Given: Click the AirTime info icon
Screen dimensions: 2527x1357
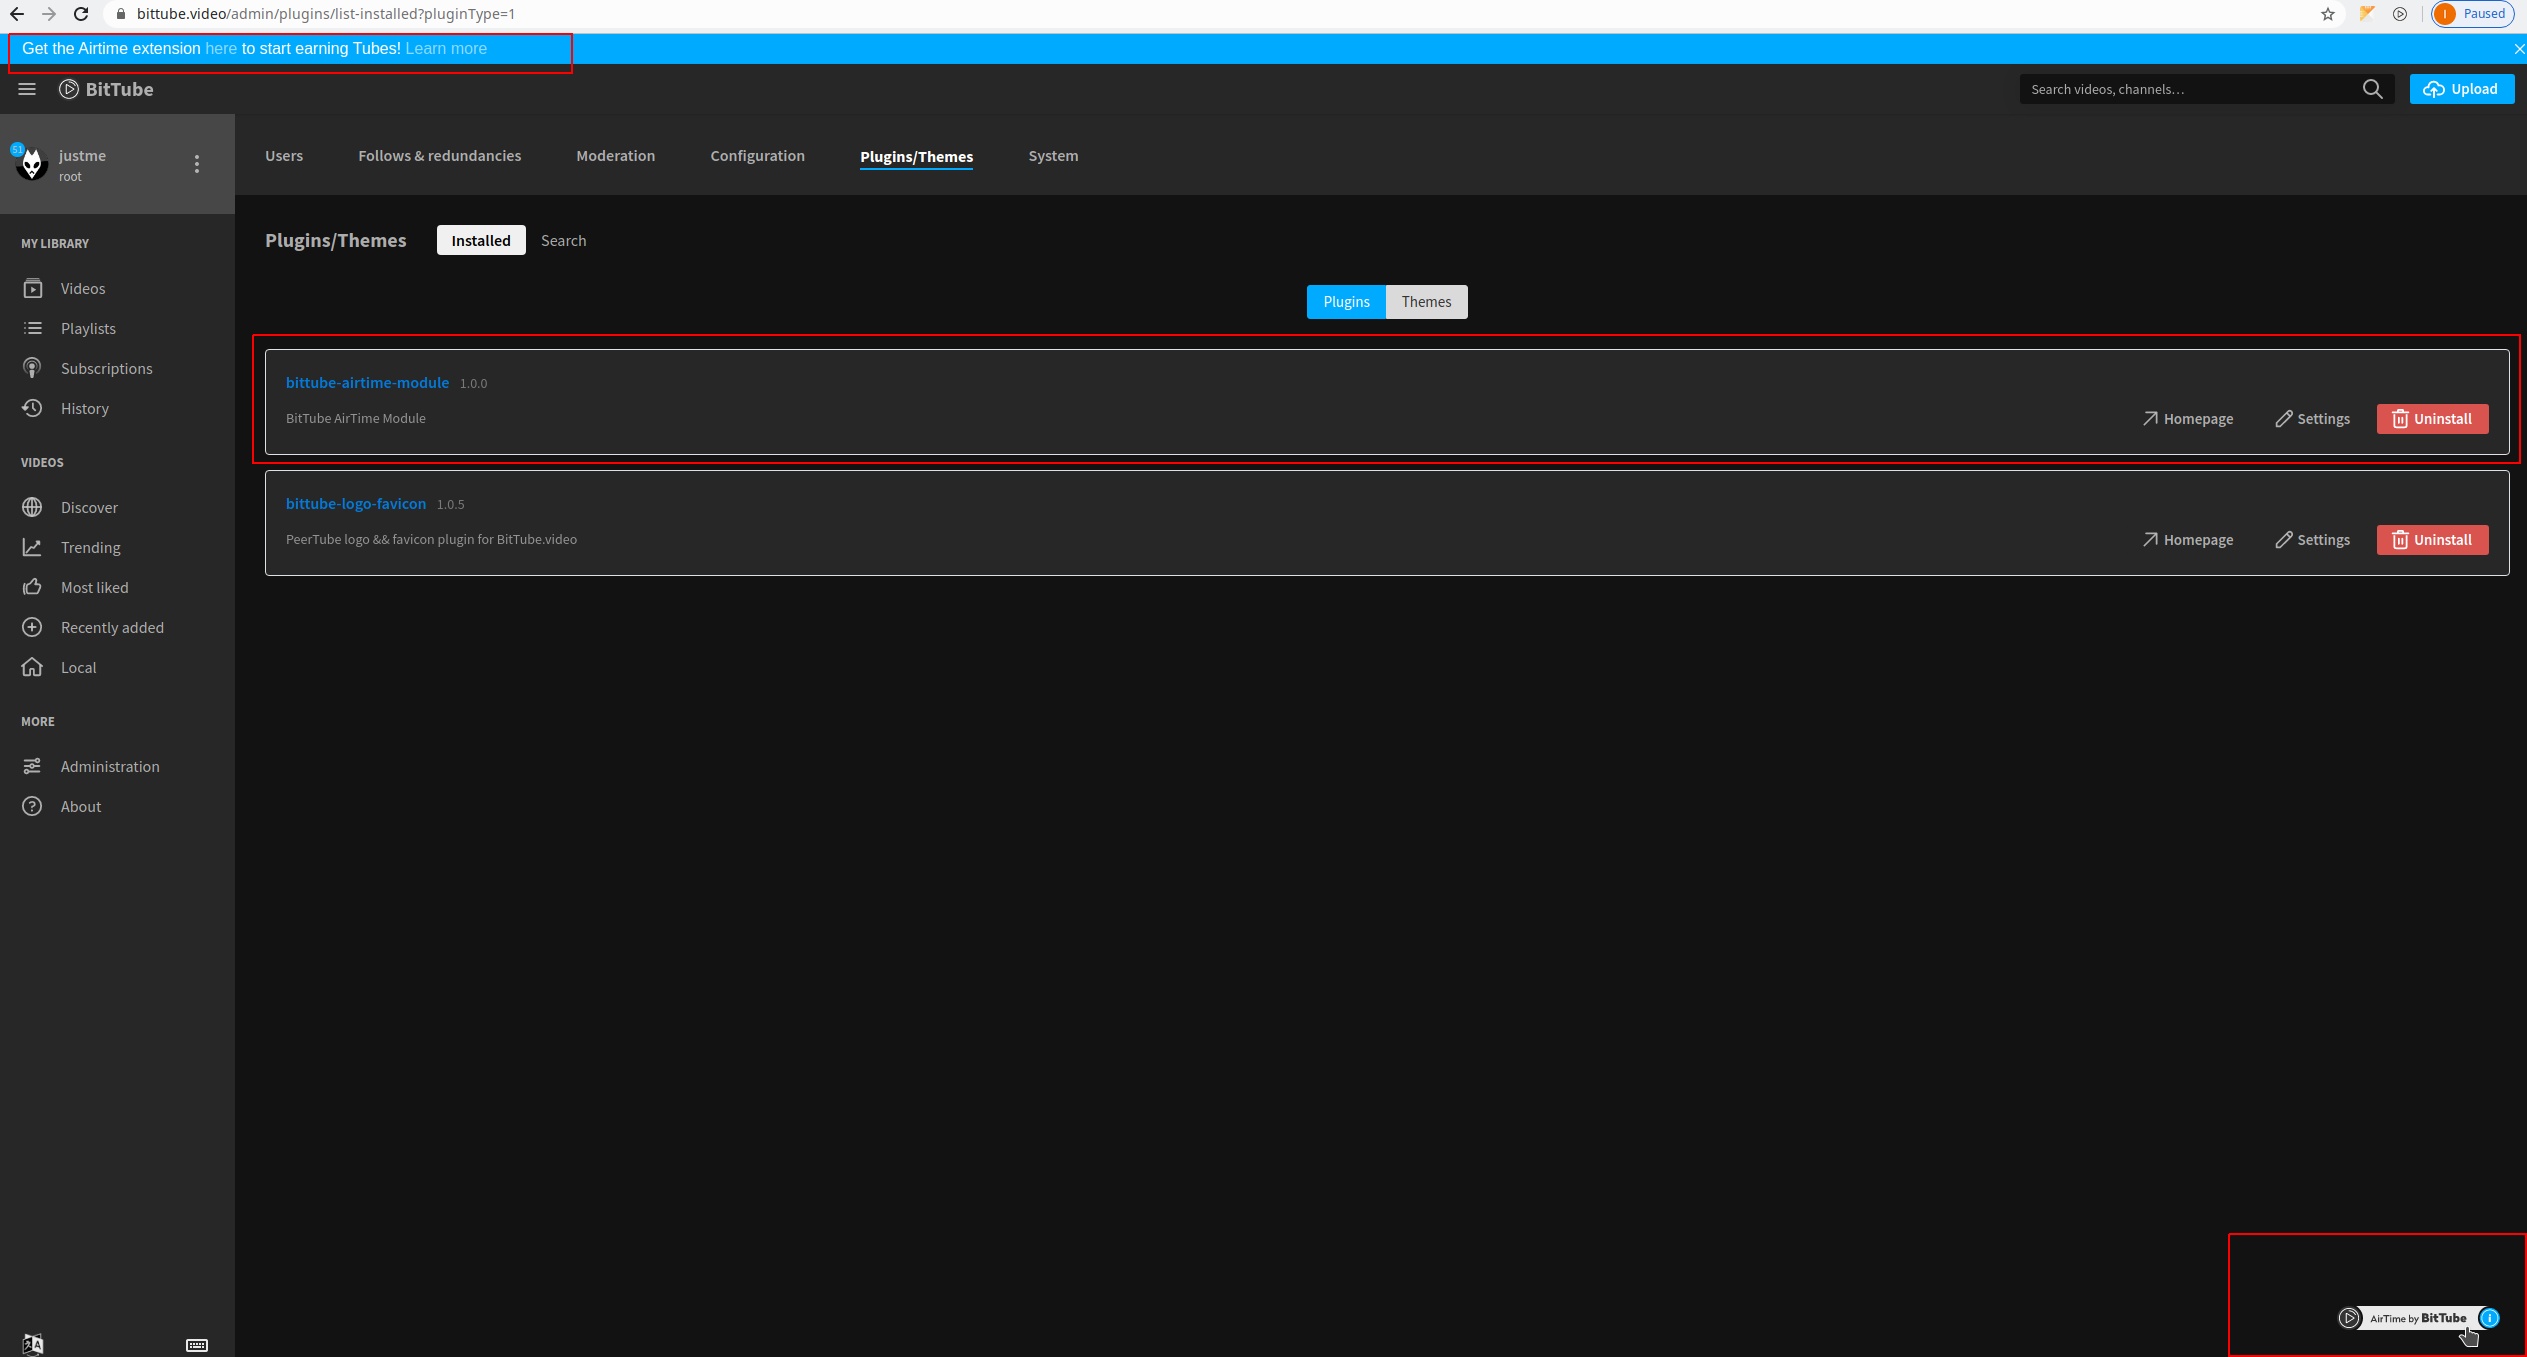Looking at the screenshot, I should pos(2489,1318).
